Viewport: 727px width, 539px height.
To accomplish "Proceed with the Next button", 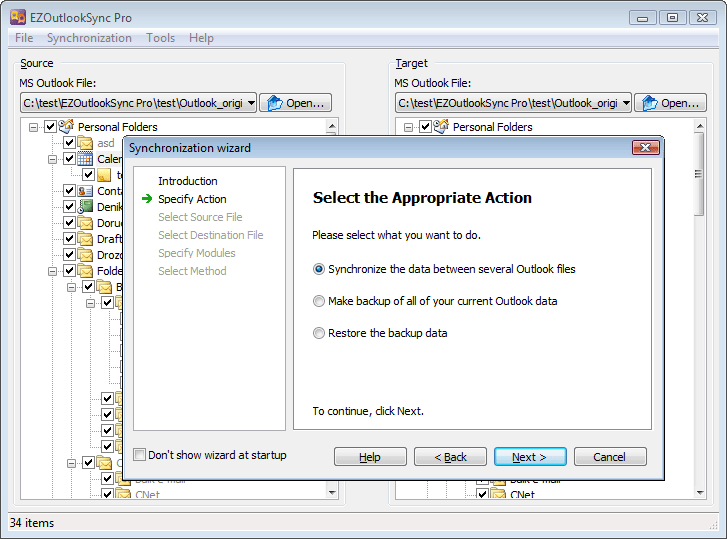I will (x=530, y=457).
